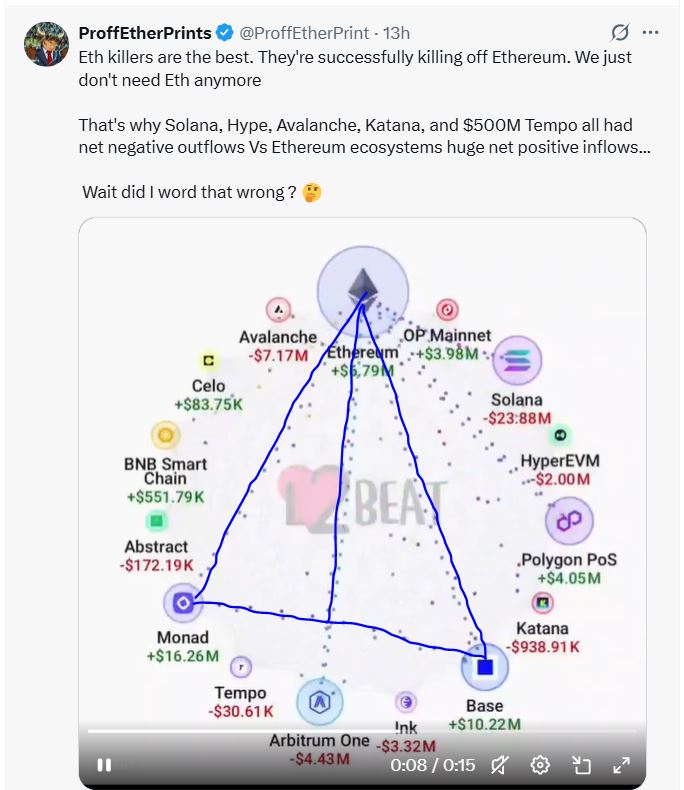Open video in picture-in-picture mode
Screen dimensions: 684x790
[x=582, y=765]
